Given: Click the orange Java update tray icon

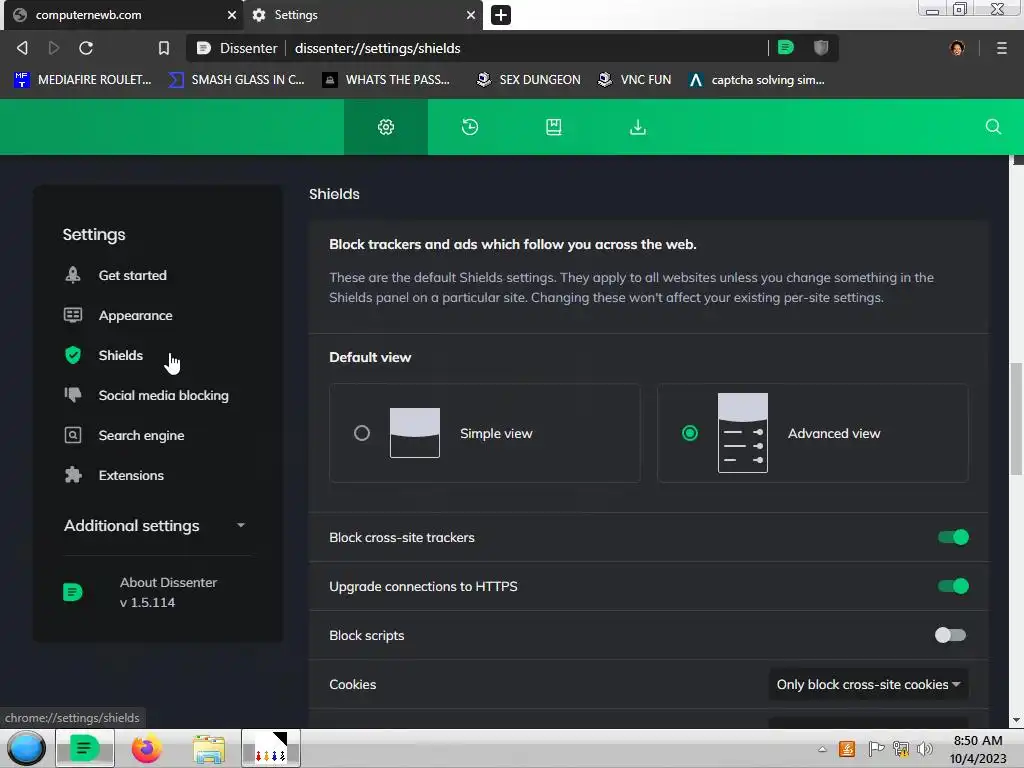Looking at the screenshot, I should tap(847, 749).
